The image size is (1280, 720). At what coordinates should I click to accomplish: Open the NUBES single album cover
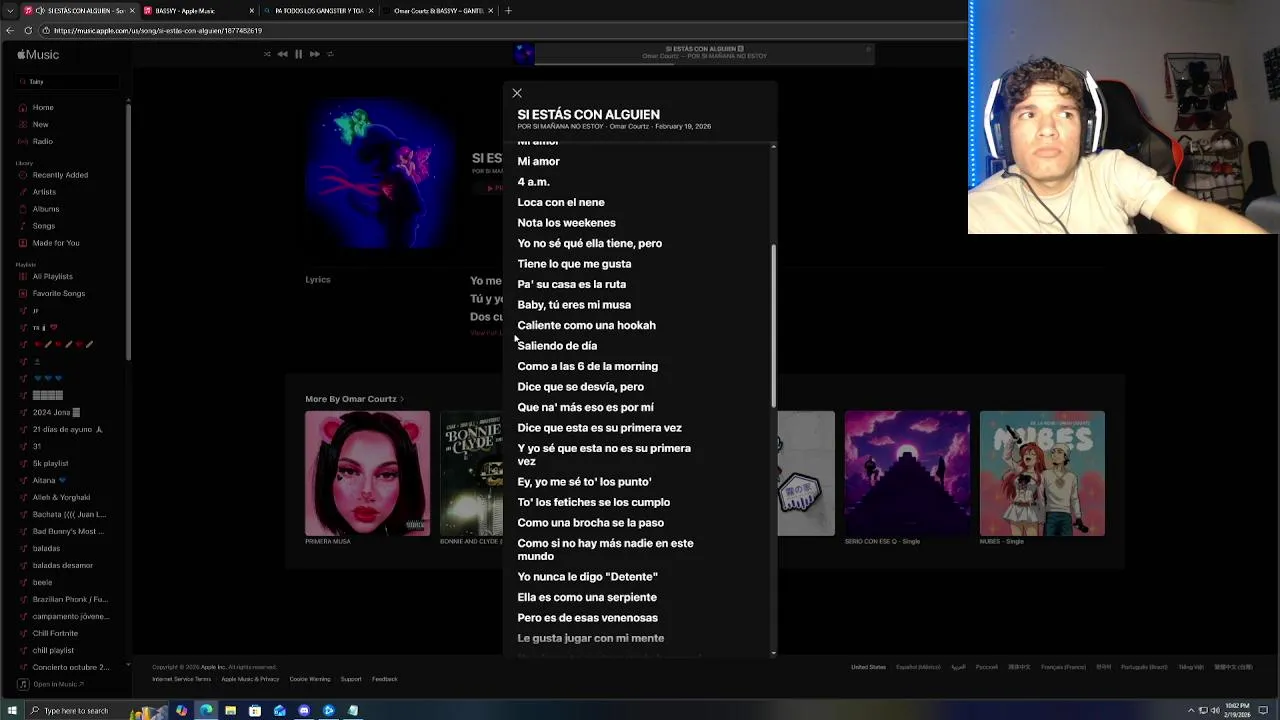point(1042,473)
